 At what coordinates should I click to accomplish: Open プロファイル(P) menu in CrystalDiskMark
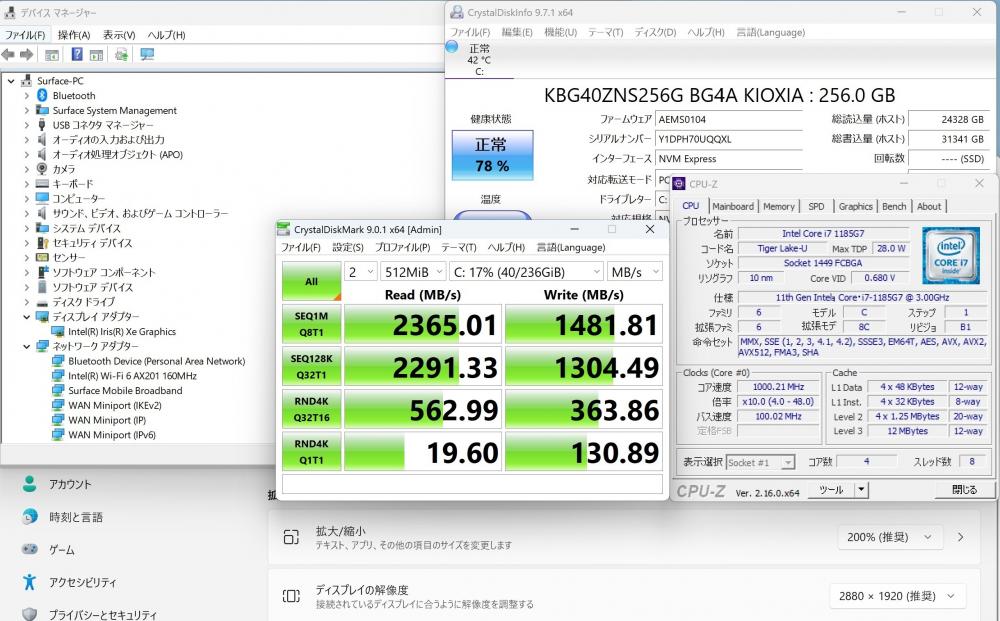(402, 247)
